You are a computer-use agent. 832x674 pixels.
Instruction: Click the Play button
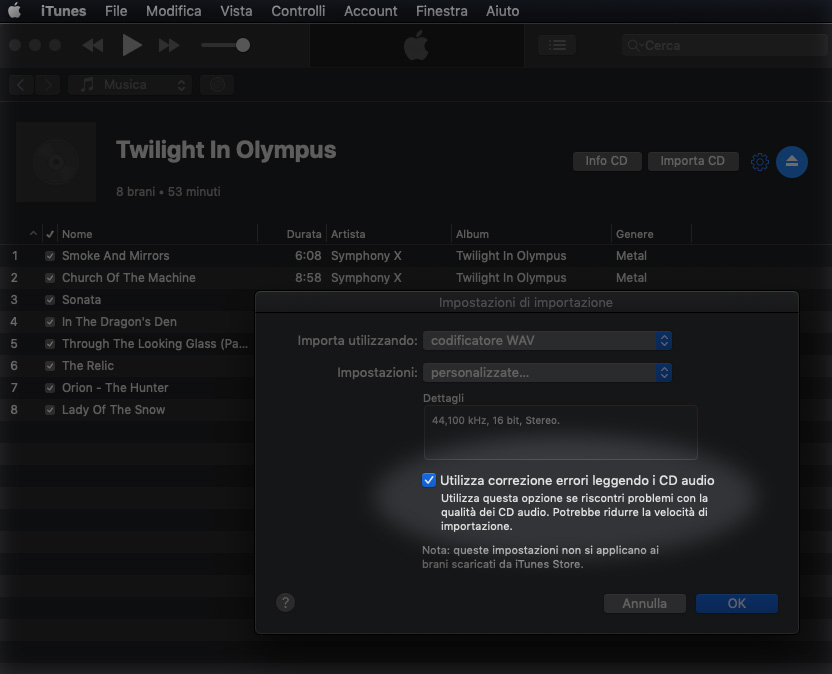[x=132, y=45]
